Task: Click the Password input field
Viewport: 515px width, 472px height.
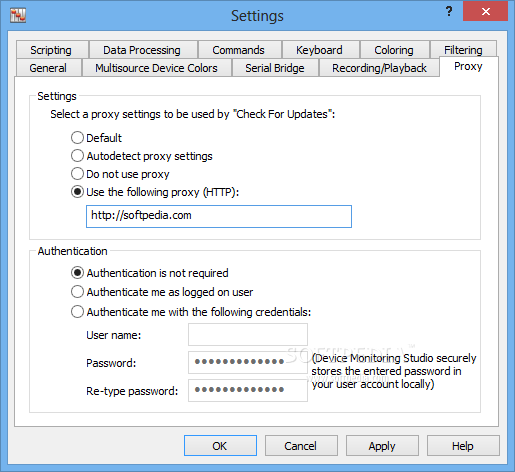Action: click(248, 362)
